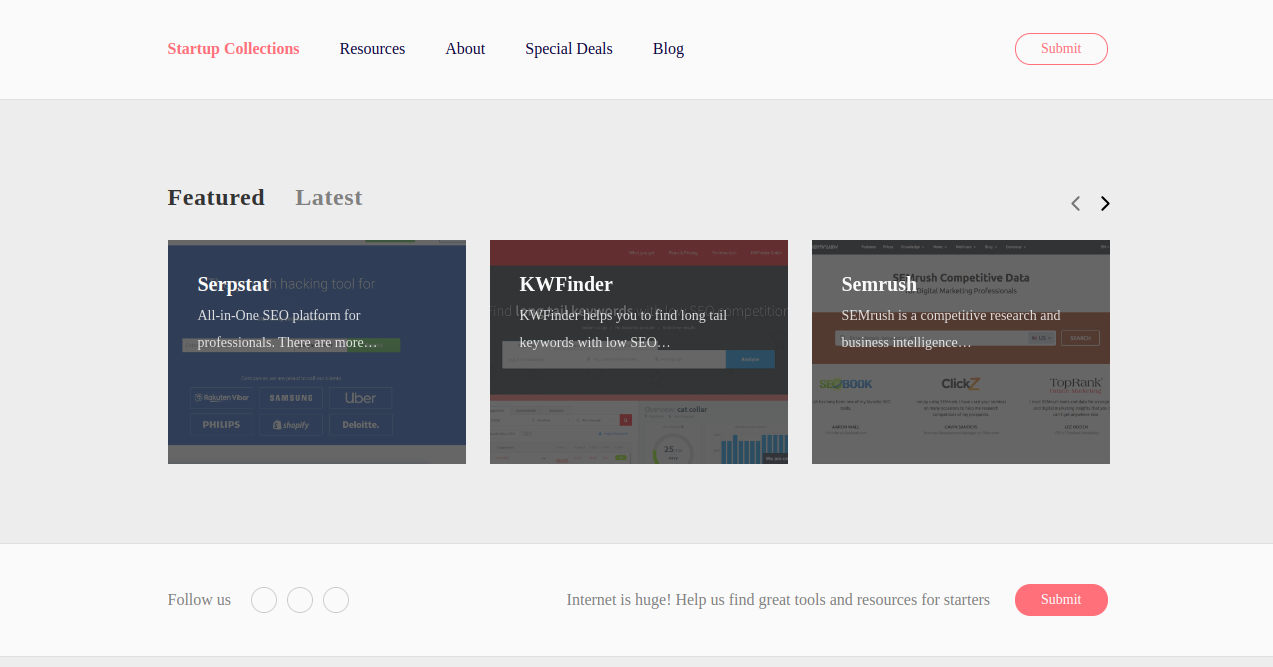Open the Resources menu item

click(372, 49)
